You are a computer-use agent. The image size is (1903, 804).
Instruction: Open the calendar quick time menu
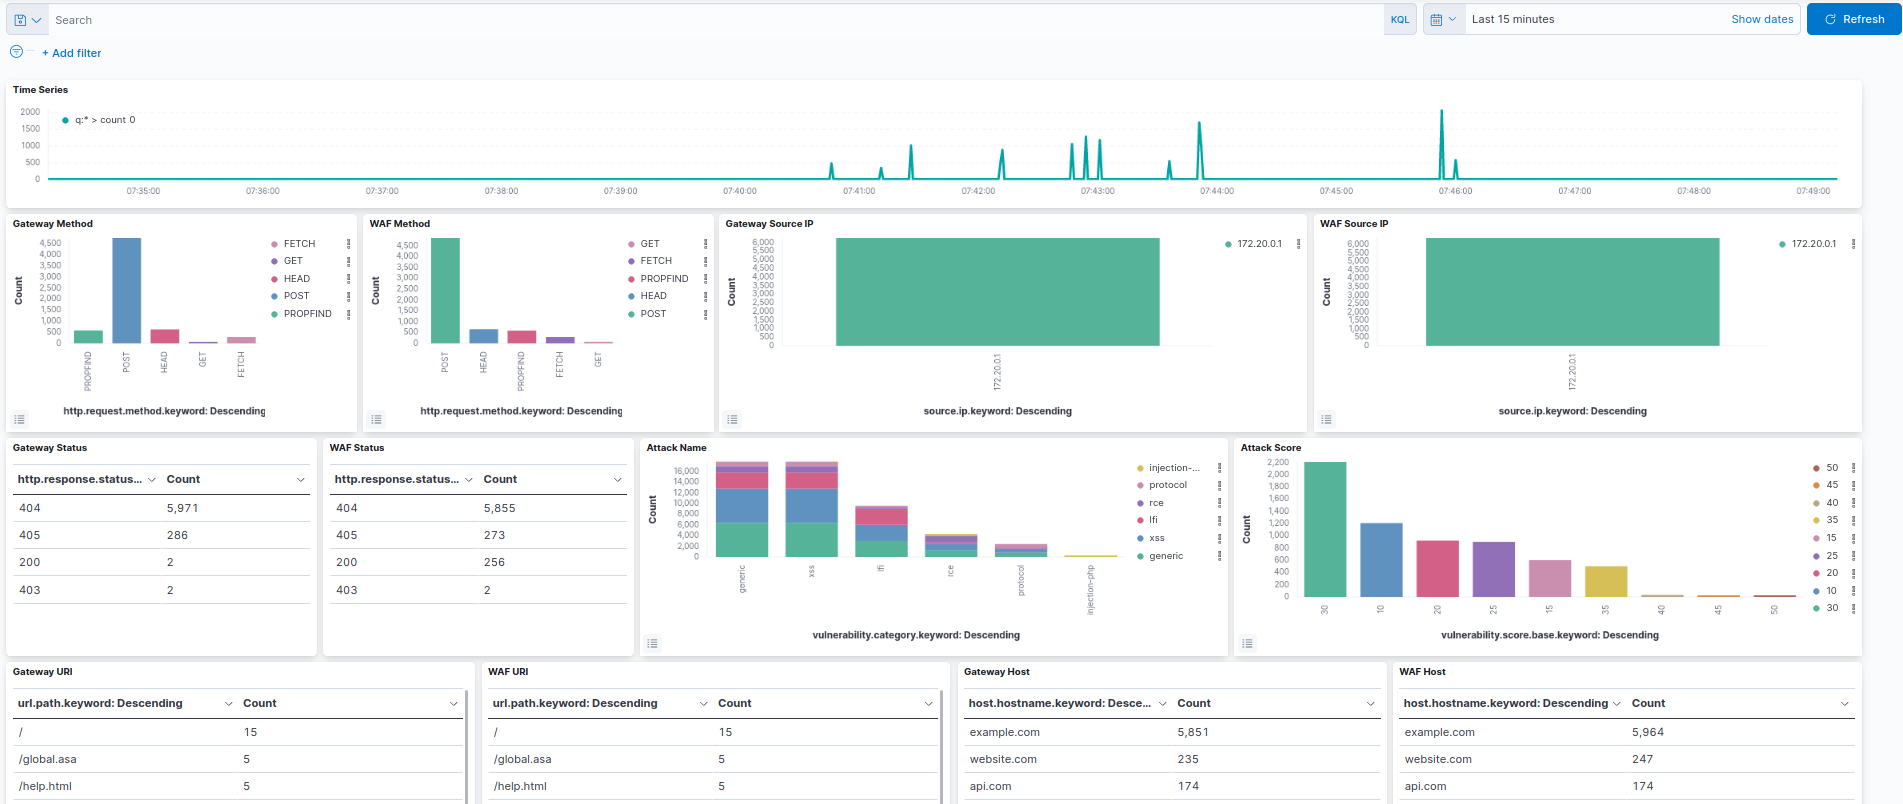click(1443, 20)
